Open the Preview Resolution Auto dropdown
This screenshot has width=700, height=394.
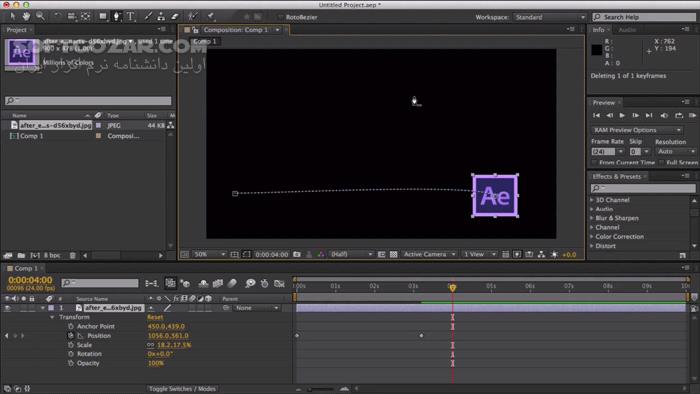pyautogui.click(x=676, y=152)
